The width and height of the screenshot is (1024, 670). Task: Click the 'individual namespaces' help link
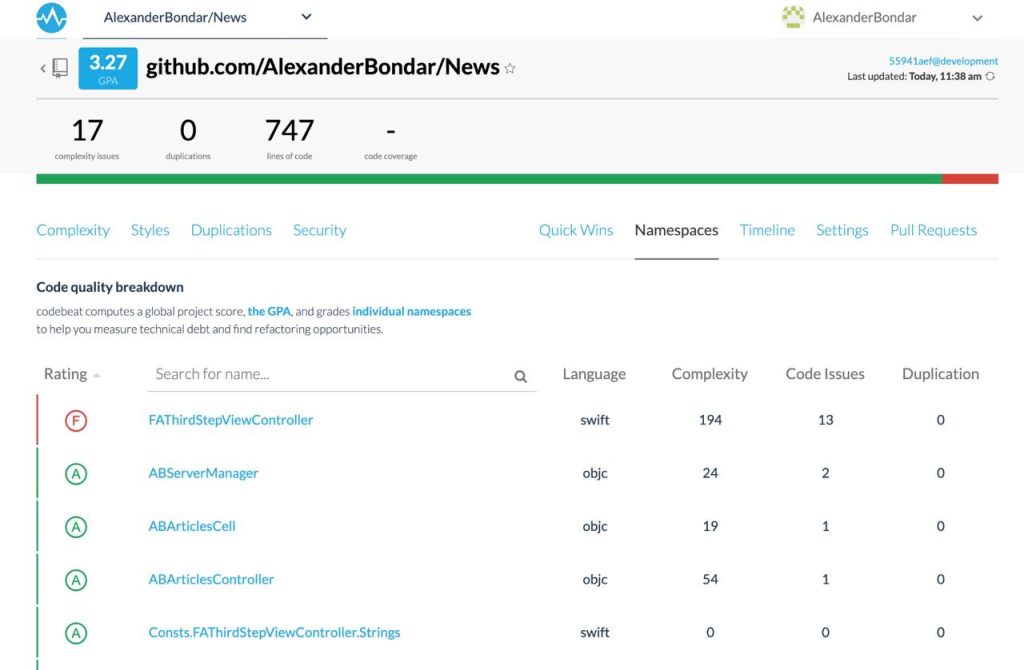[x=411, y=311]
